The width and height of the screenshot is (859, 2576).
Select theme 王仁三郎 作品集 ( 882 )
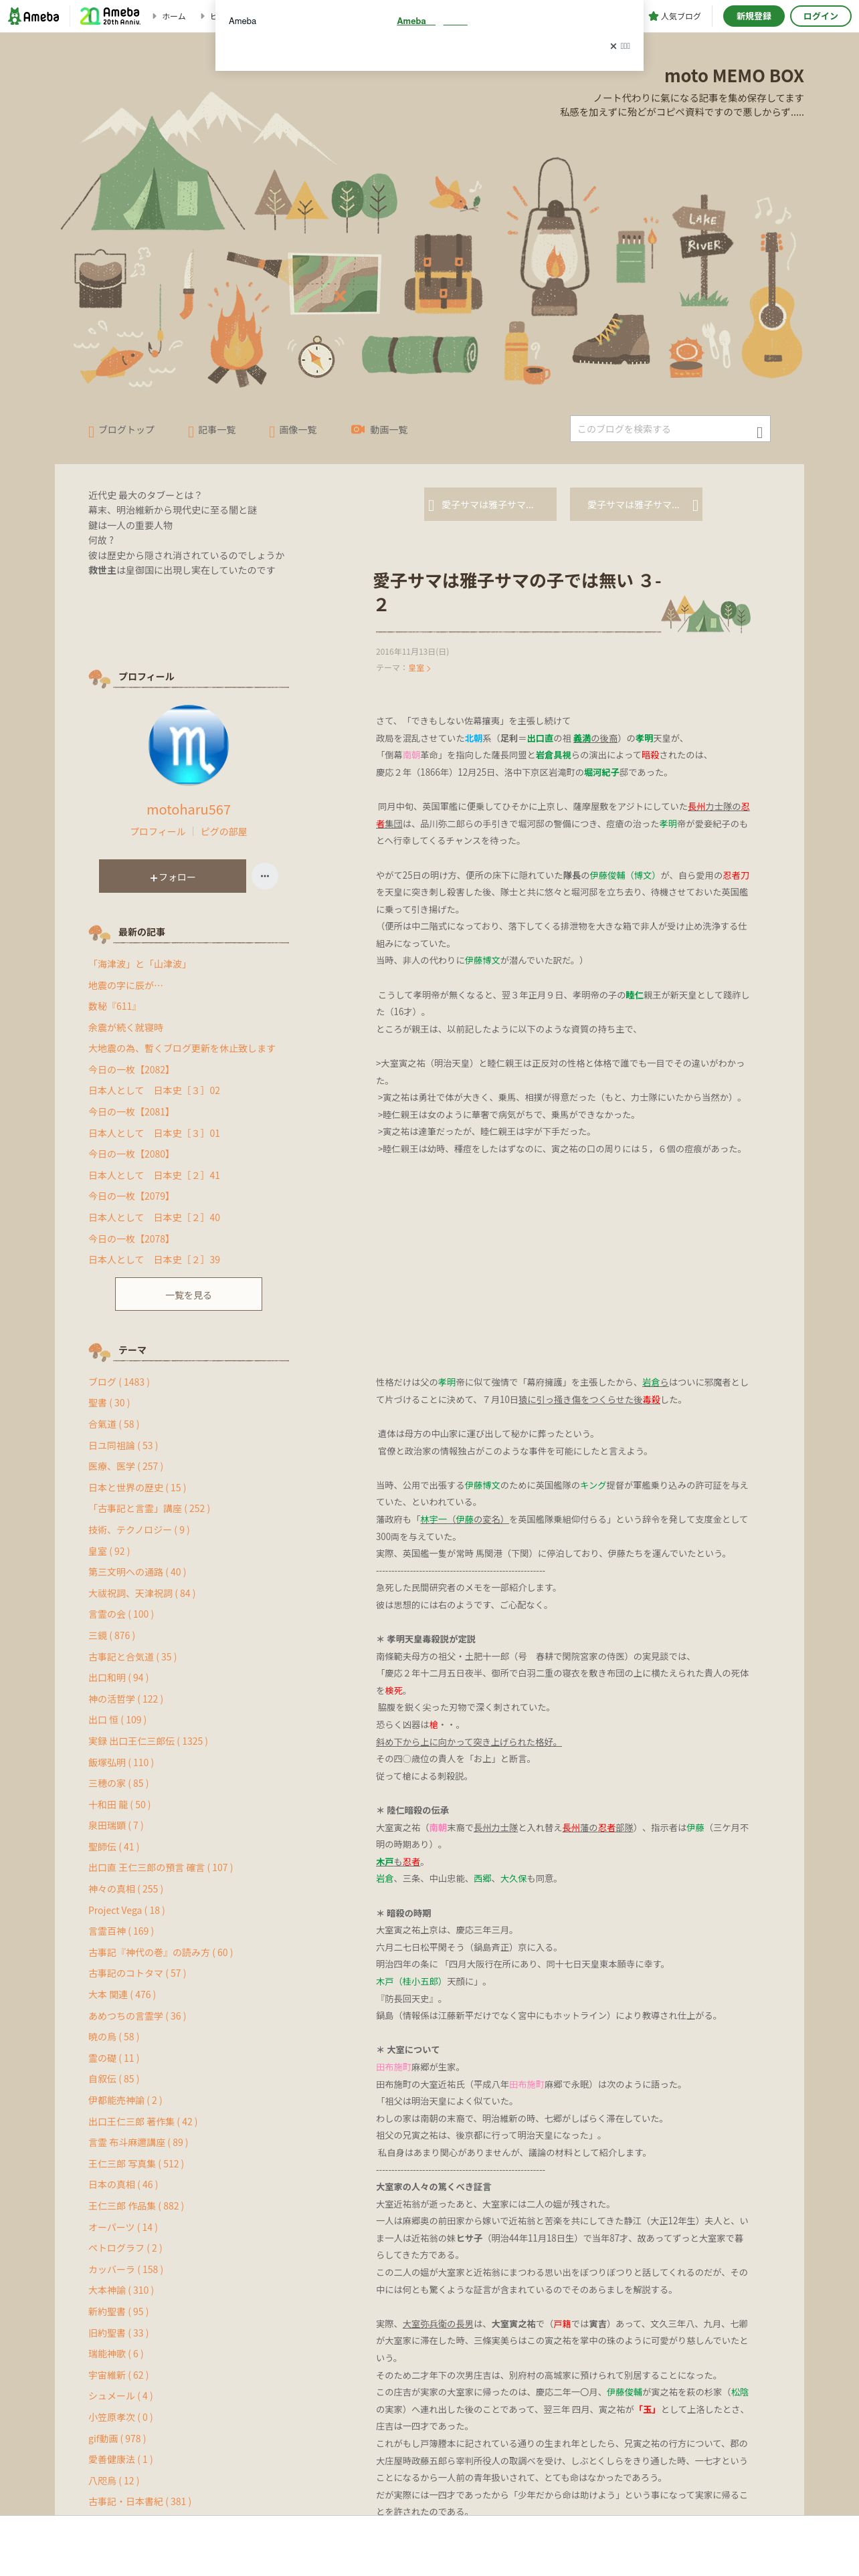pos(136,2206)
